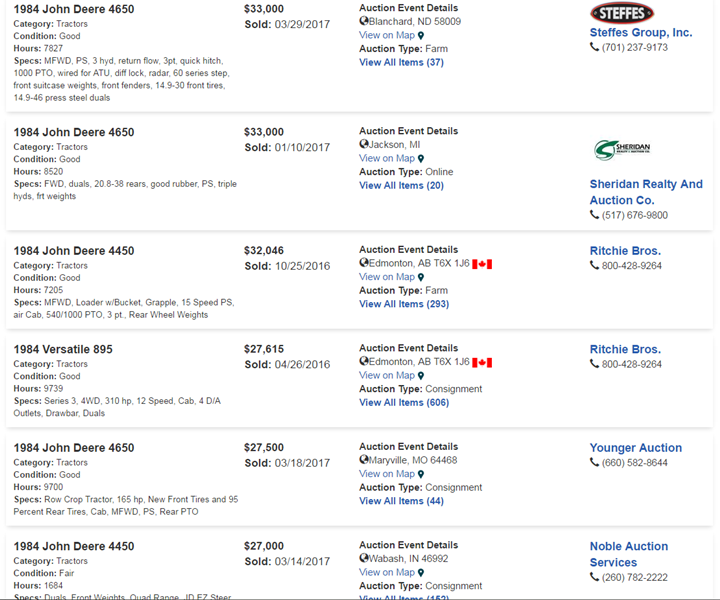Image resolution: width=720 pixels, height=600 pixels.
Task: Open Steffes Group, Inc. auctioneer link
Action: [641, 33]
